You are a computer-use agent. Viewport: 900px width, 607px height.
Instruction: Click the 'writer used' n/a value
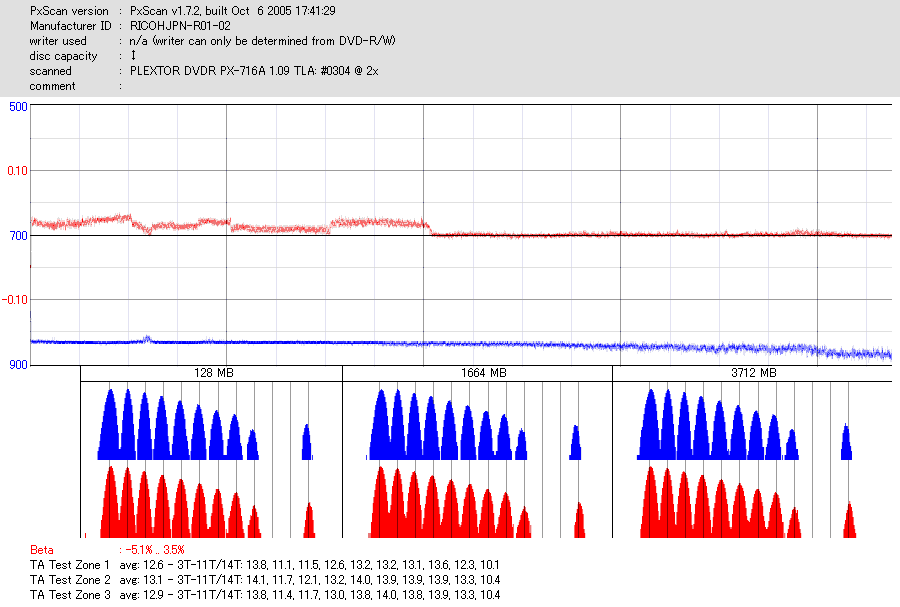[262, 41]
